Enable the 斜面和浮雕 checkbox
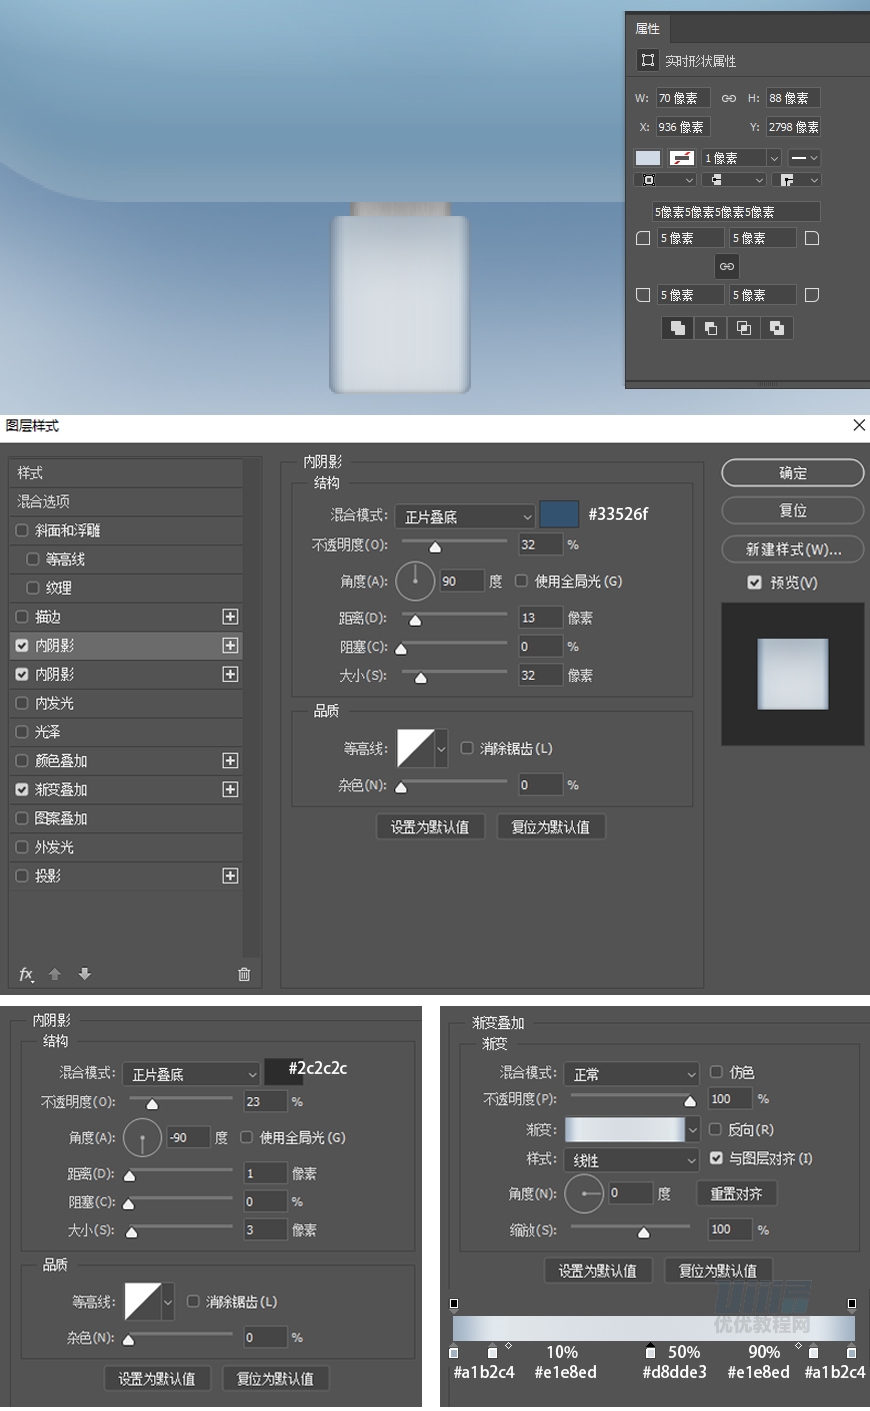This screenshot has height=1411, width=870. click(x=22, y=531)
